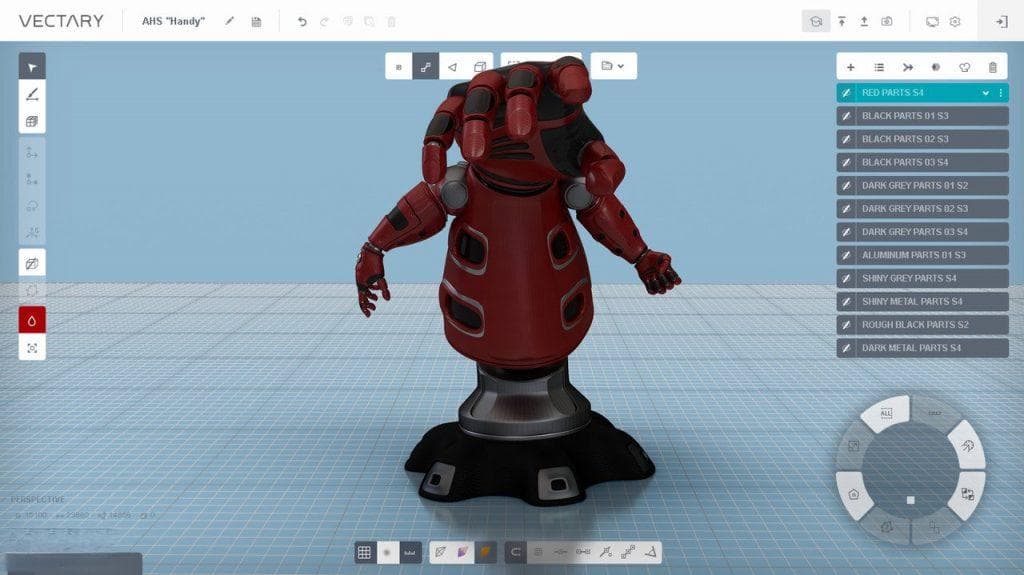Edit RED PARTS S4 via pencil icon
Viewport: 1024px width, 575px height.
[846, 93]
